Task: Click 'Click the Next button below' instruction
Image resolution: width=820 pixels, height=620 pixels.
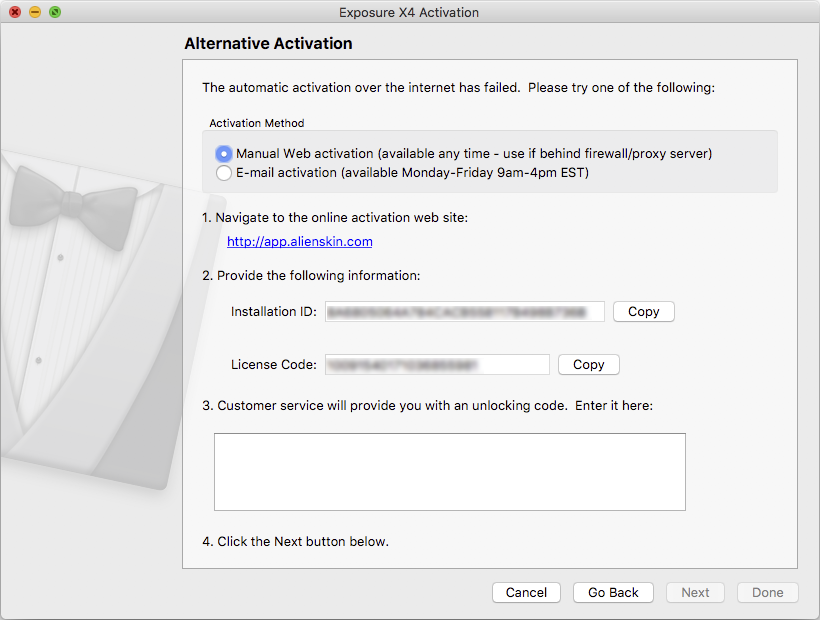Action: (295, 542)
